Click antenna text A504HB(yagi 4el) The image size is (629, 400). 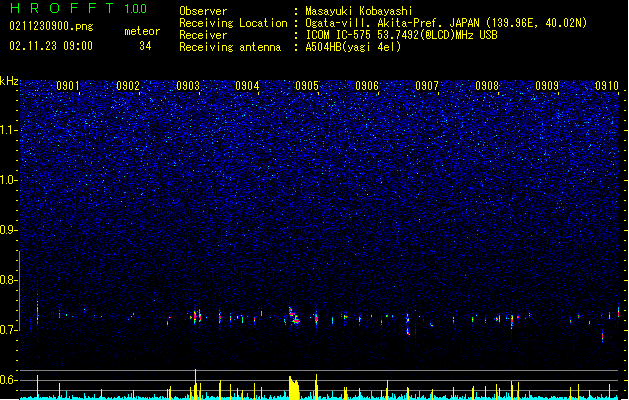pos(353,47)
